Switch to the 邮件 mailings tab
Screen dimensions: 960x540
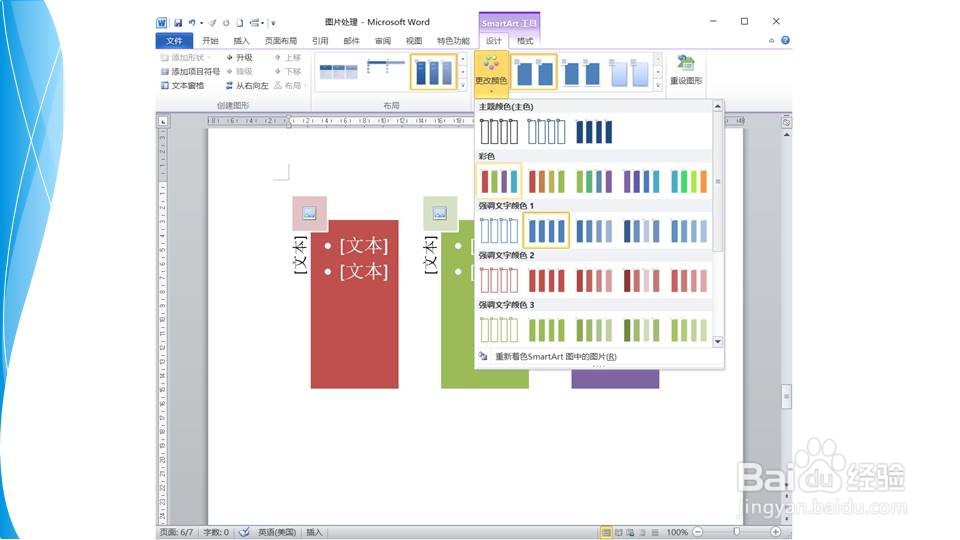[351, 40]
